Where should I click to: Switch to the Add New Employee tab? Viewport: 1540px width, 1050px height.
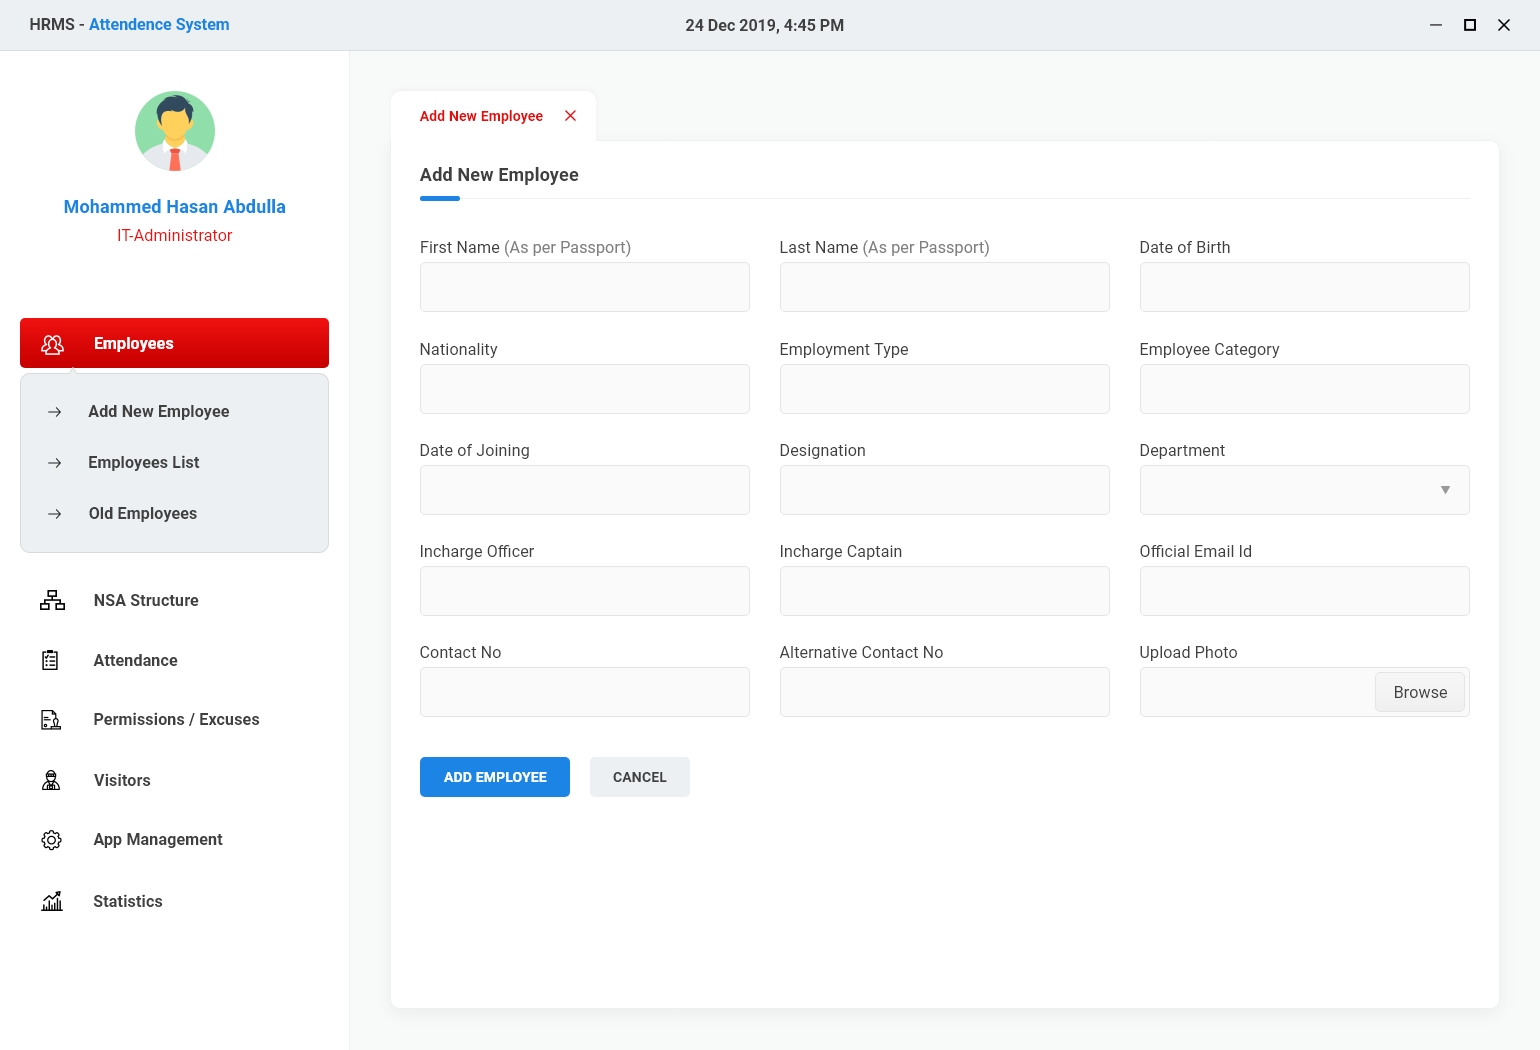481,116
